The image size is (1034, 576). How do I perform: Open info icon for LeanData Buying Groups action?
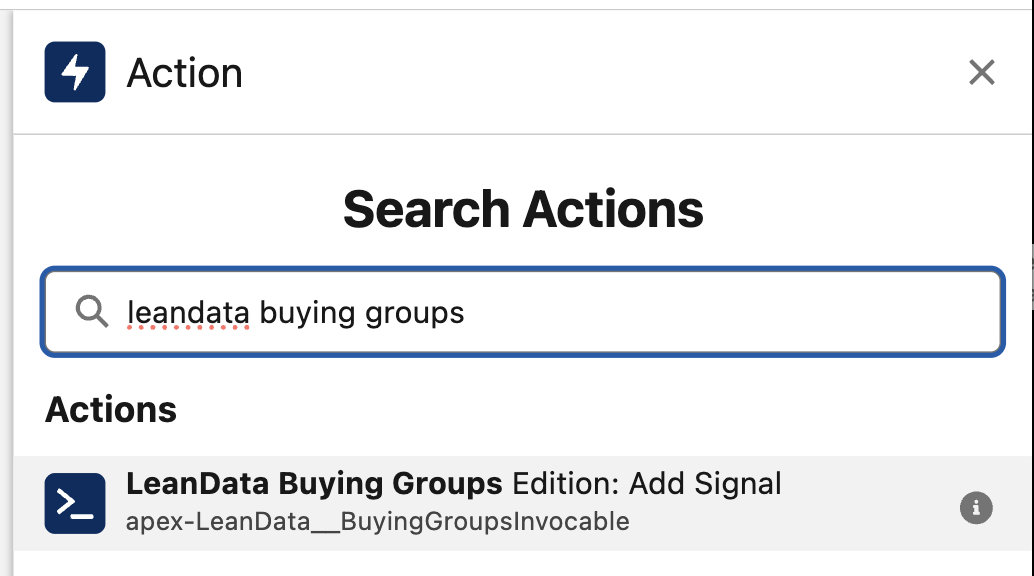pyautogui.click(x=976, y=508)
